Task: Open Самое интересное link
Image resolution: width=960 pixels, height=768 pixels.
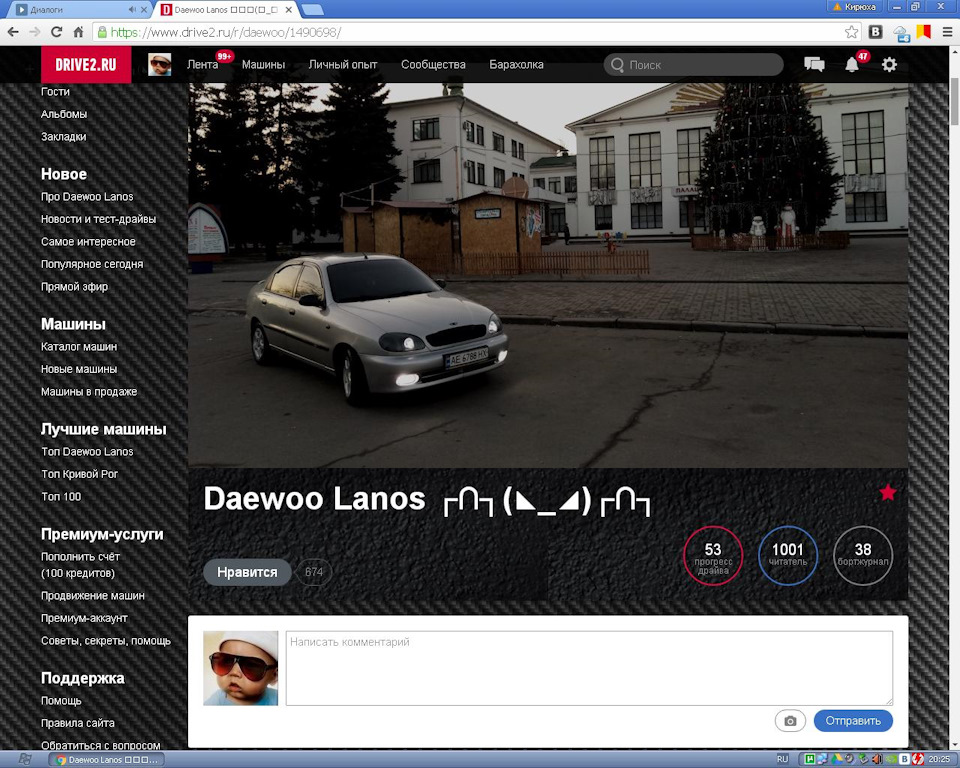Action: coord(88,242)
